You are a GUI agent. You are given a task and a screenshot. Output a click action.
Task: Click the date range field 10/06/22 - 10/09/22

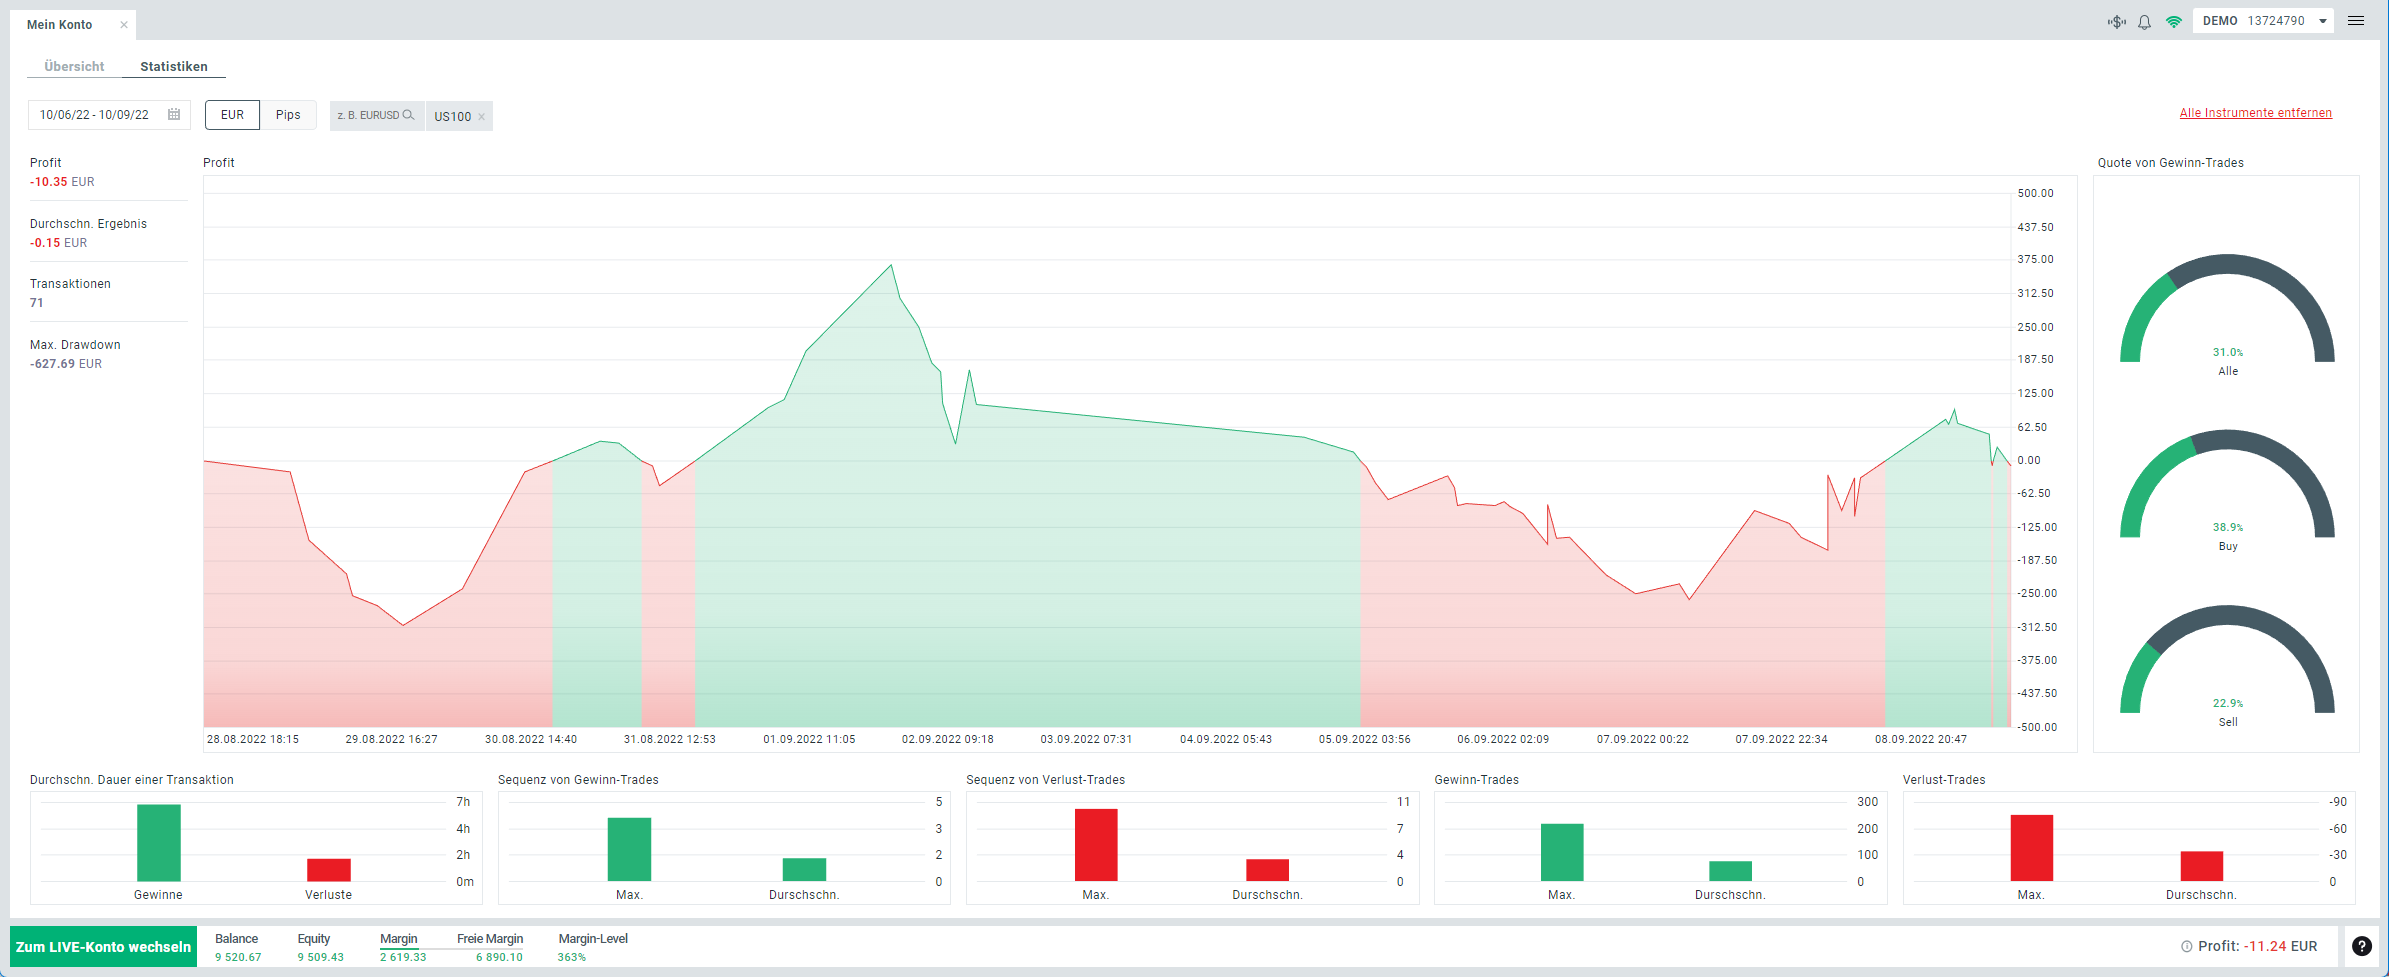[109, 115]
